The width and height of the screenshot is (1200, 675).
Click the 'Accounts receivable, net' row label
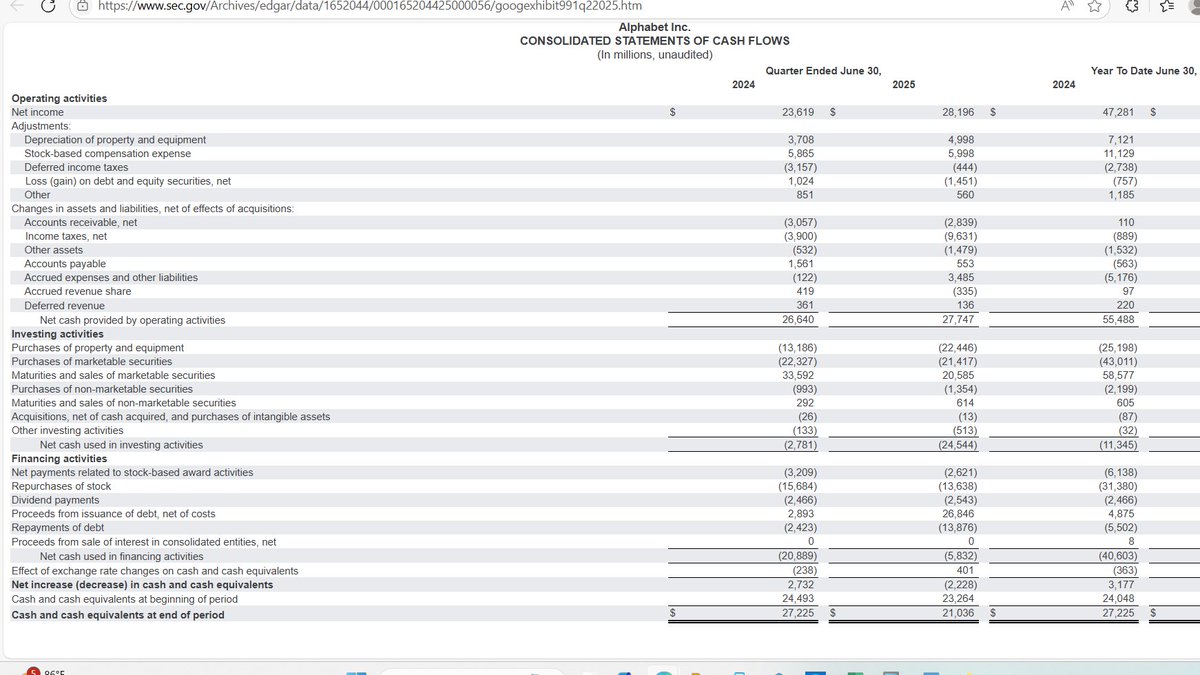pyautogui.click(x=80, y=222)
